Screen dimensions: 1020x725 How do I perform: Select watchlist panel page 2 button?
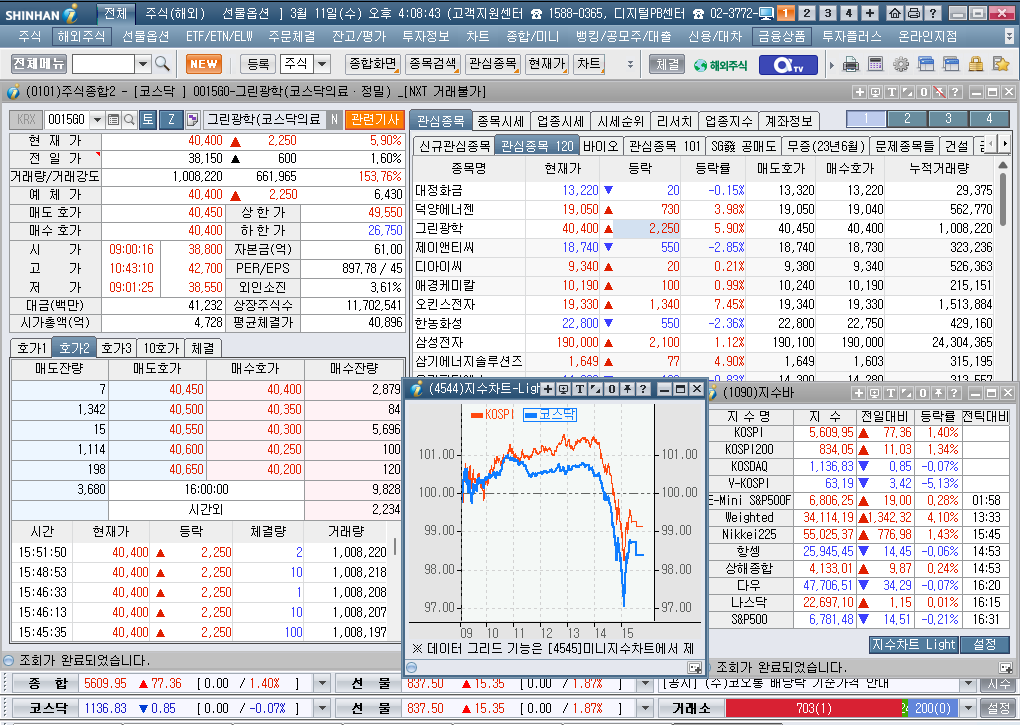907,119
